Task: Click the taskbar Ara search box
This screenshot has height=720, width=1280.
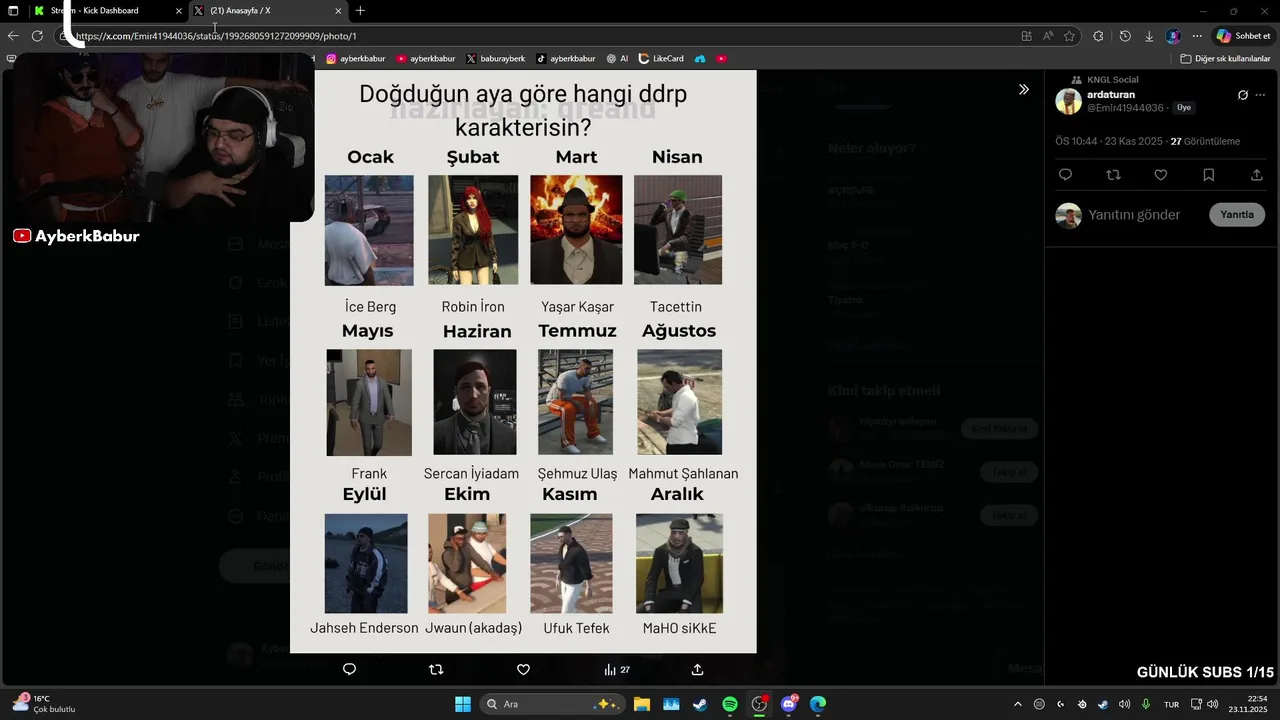Action: (551, 704)
